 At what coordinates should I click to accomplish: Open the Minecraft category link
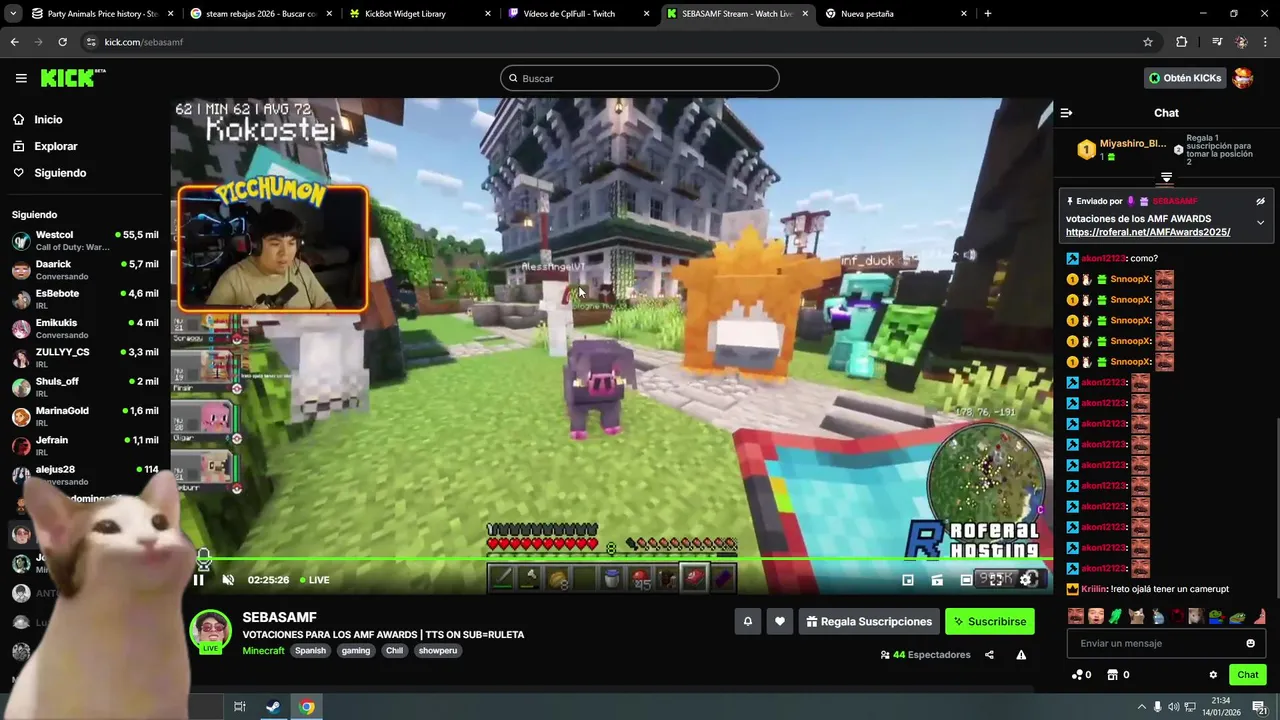pyautogui.click(x=264, y=650)
